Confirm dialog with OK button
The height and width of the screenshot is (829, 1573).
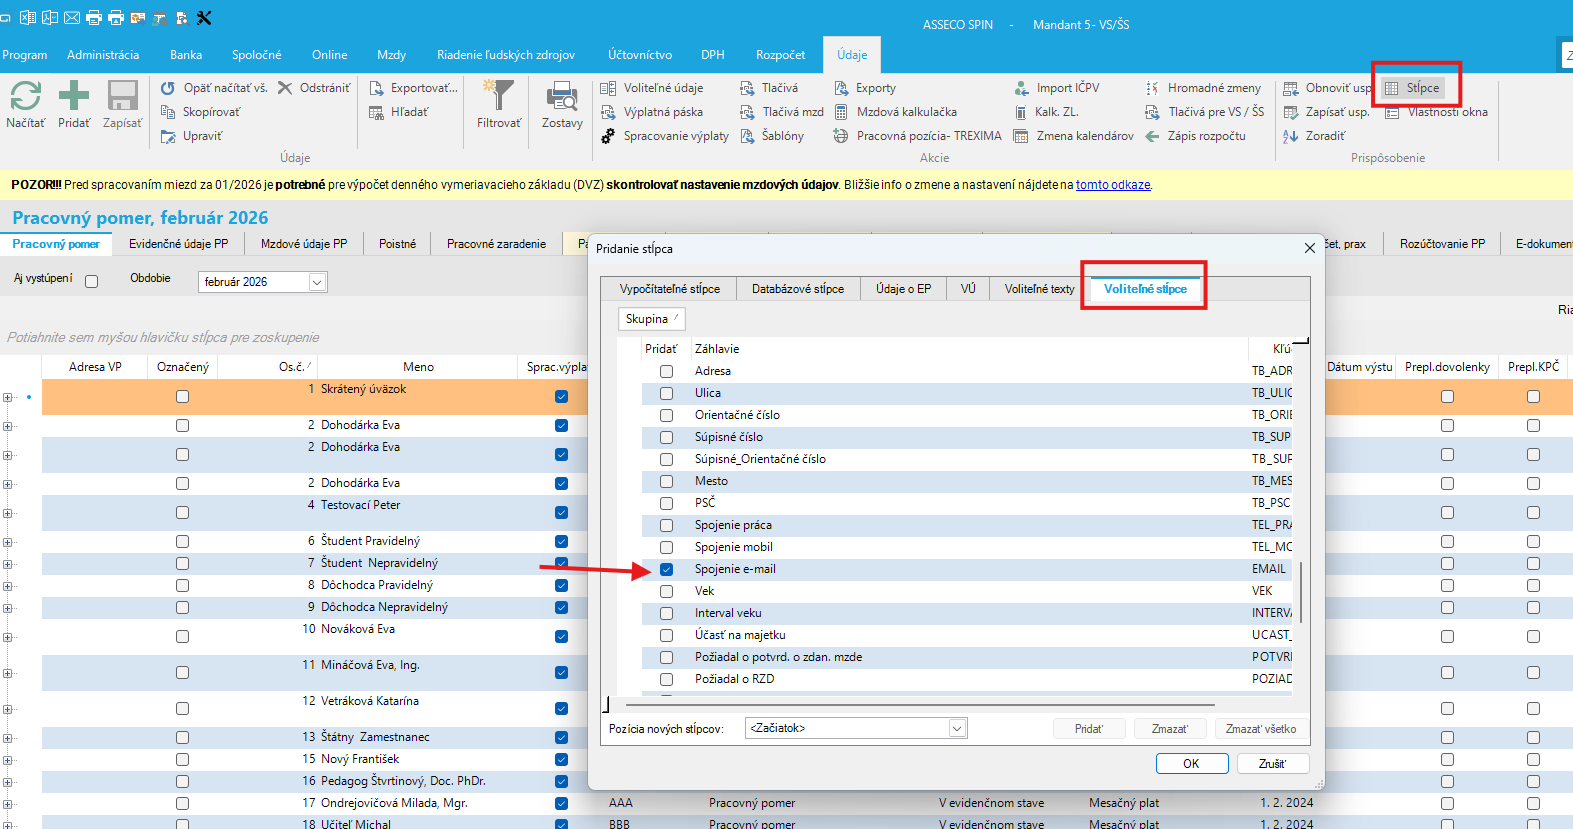(1191, 763)
